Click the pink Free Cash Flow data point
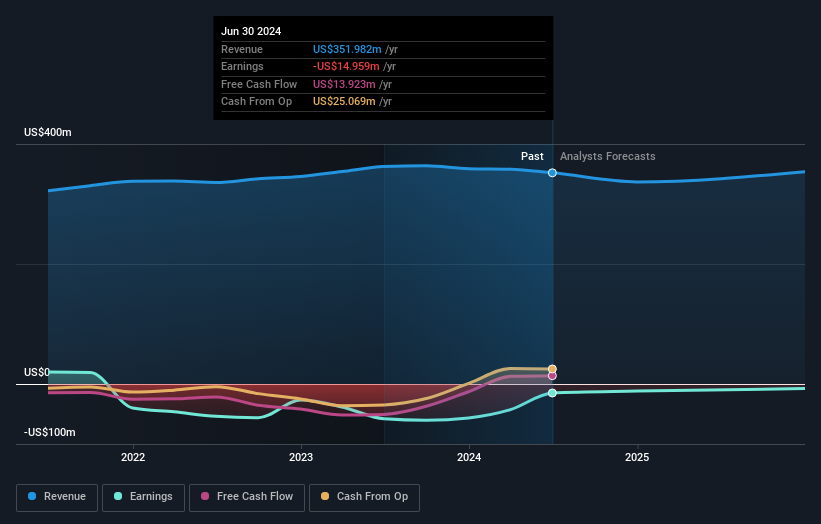Image resolution: width=821 pixels, height=524 pixels. tap(552, 376)
